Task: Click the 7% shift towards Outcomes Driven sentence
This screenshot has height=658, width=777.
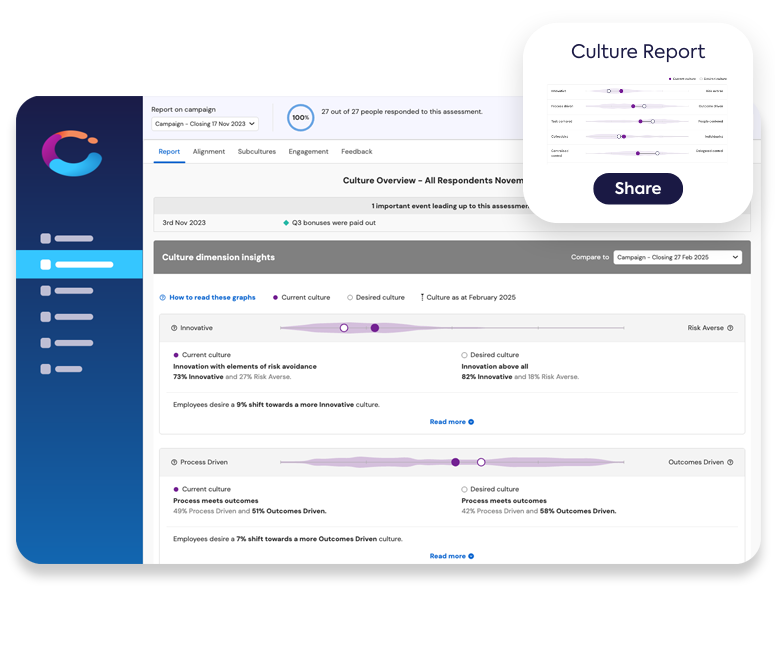Action: [x=287, y=539]
